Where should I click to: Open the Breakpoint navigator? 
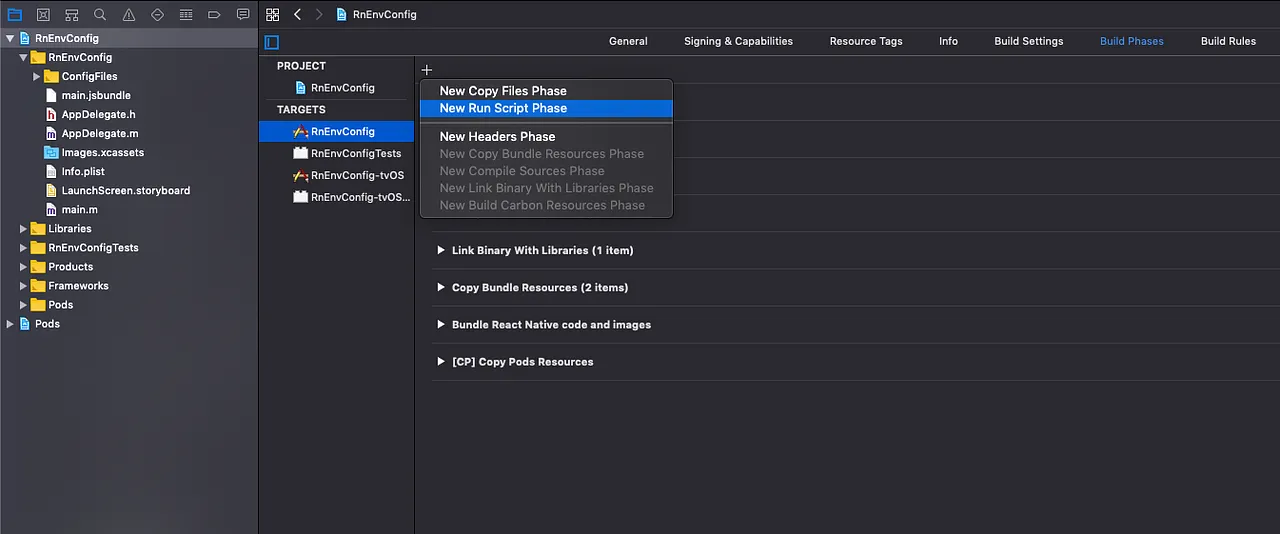click(214, 15)
